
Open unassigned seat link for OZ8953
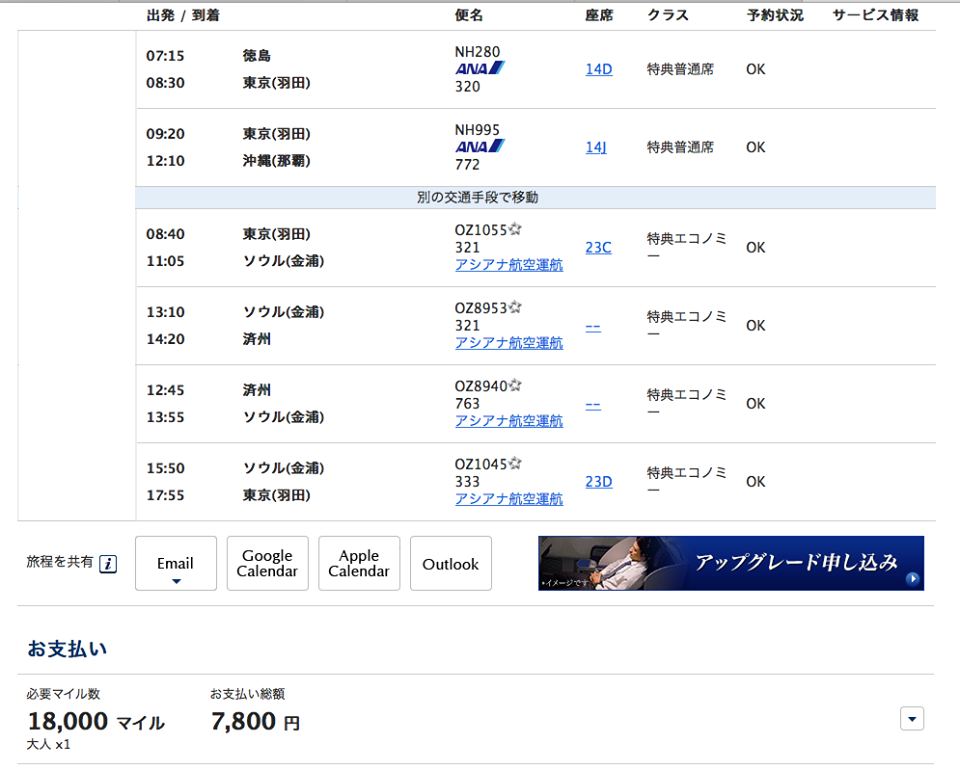coord(593,327)
